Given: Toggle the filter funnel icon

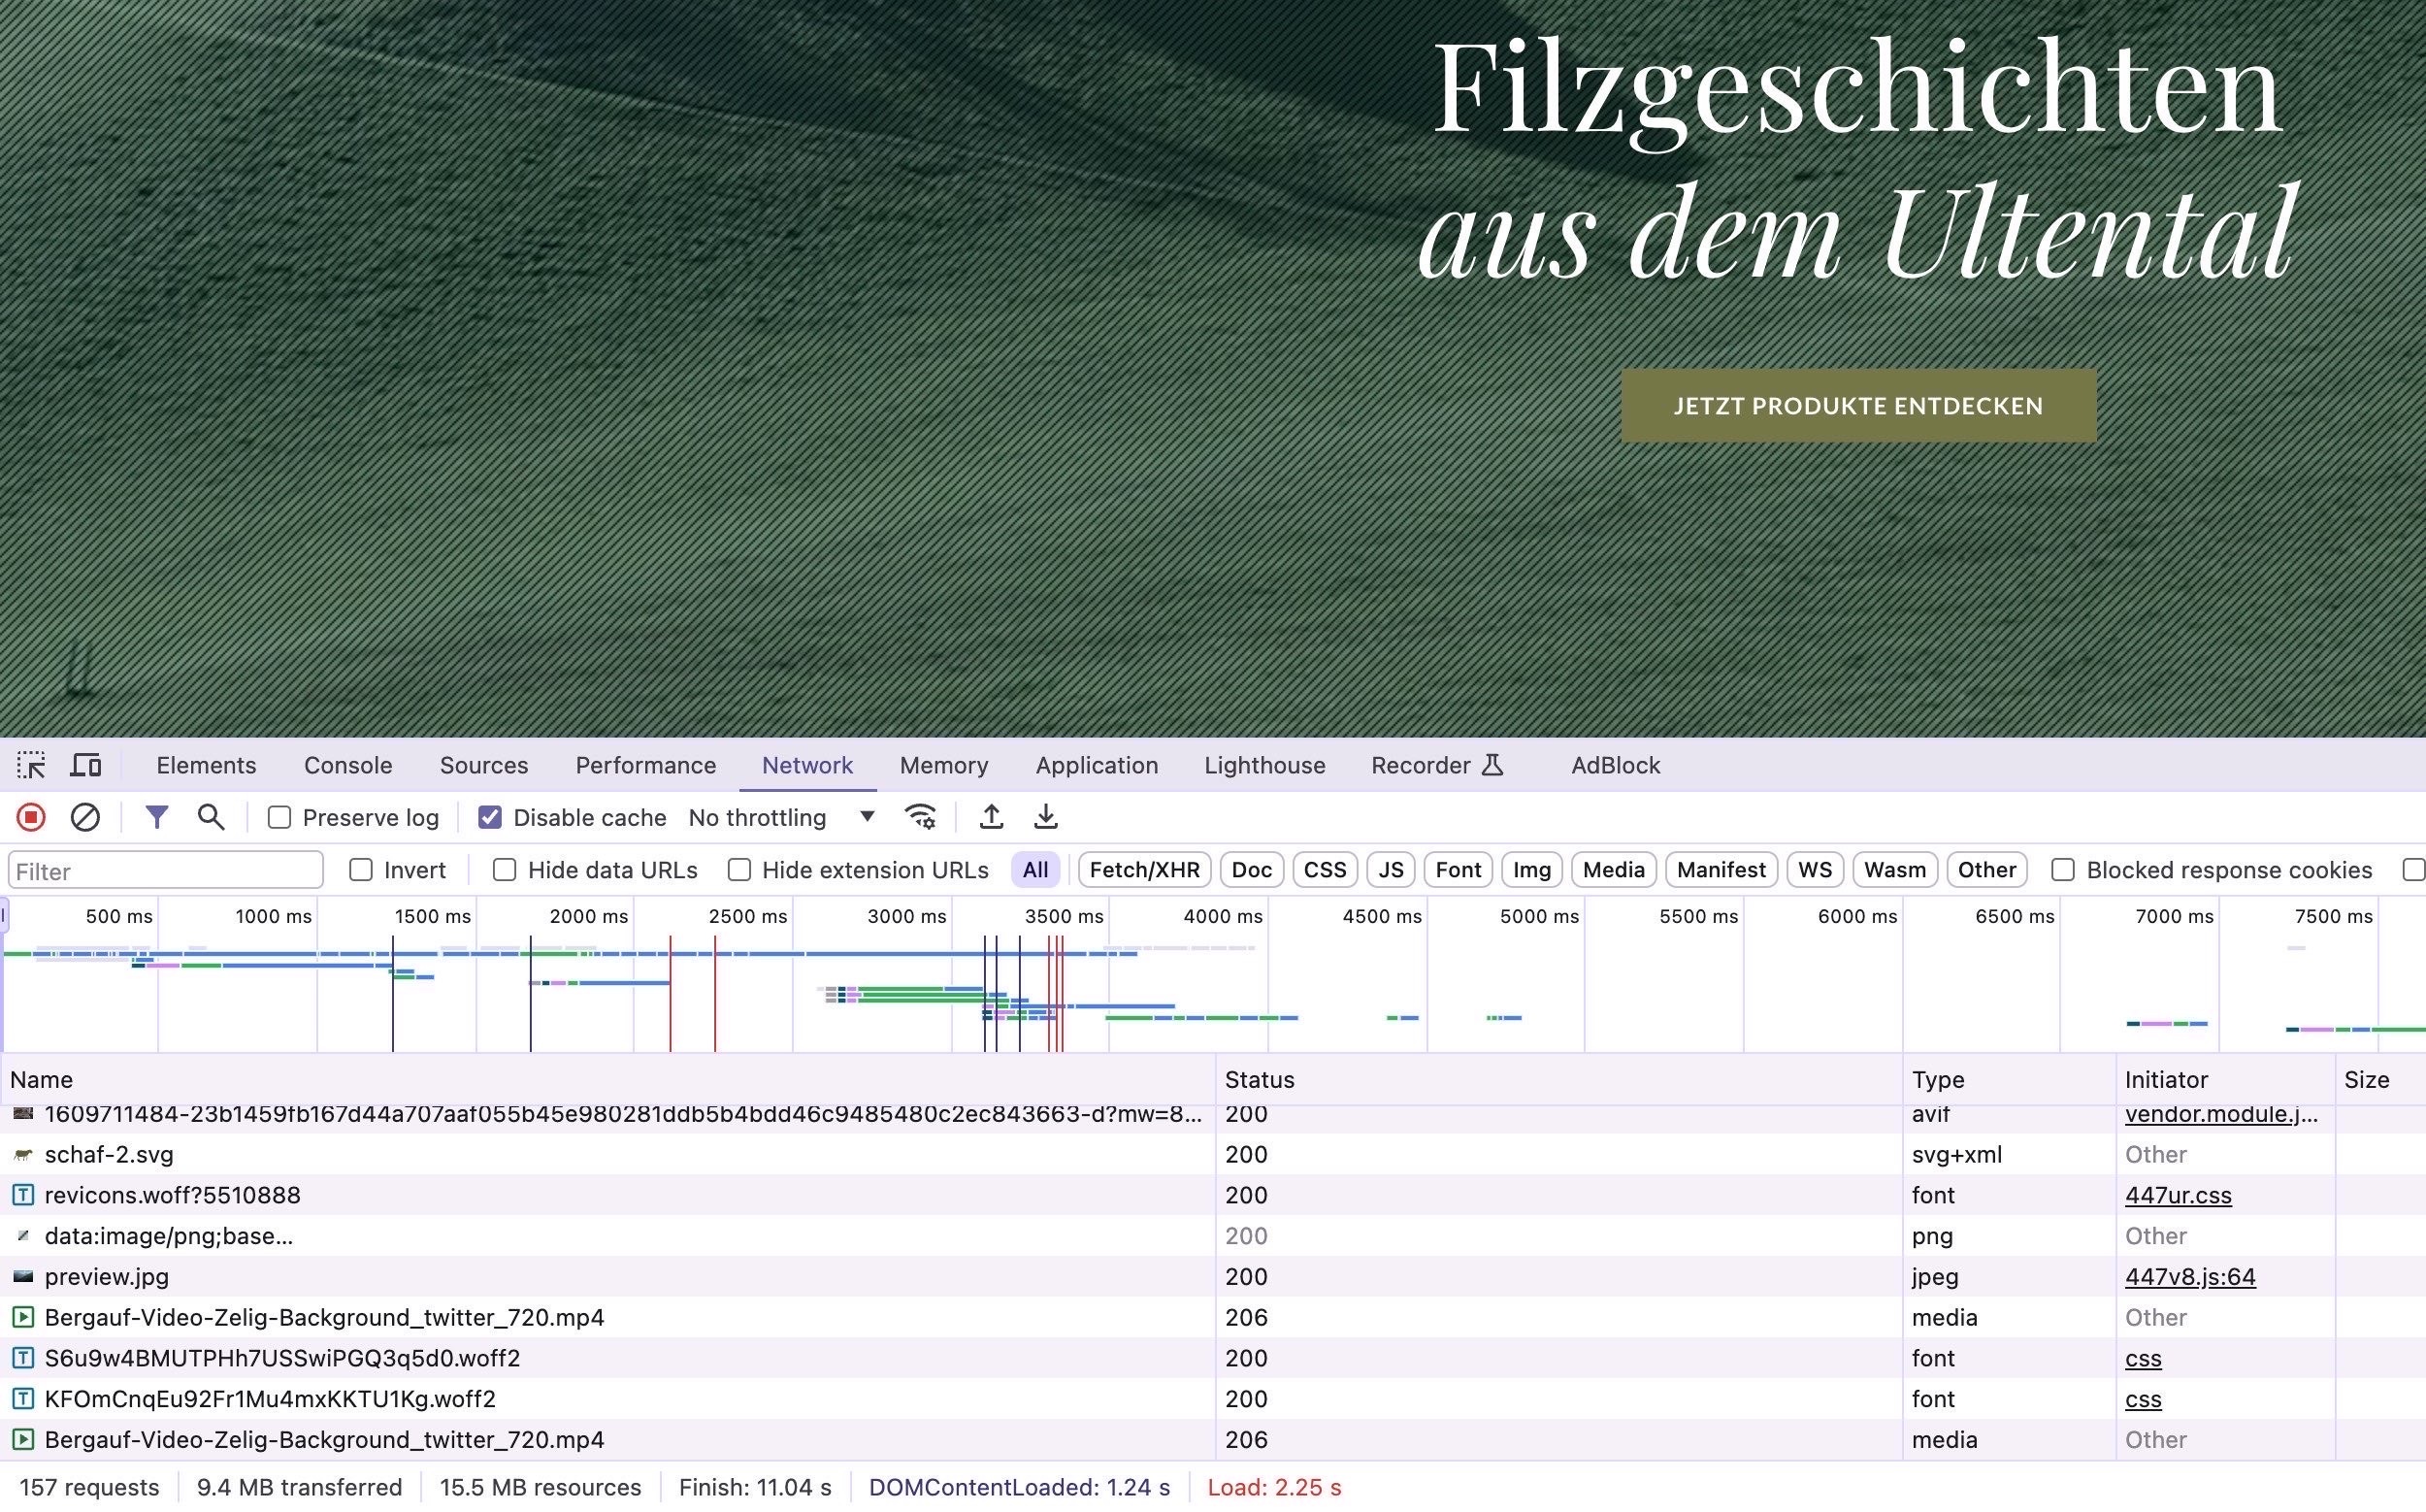Looking at the screenshot, I should tap(156, 818).
